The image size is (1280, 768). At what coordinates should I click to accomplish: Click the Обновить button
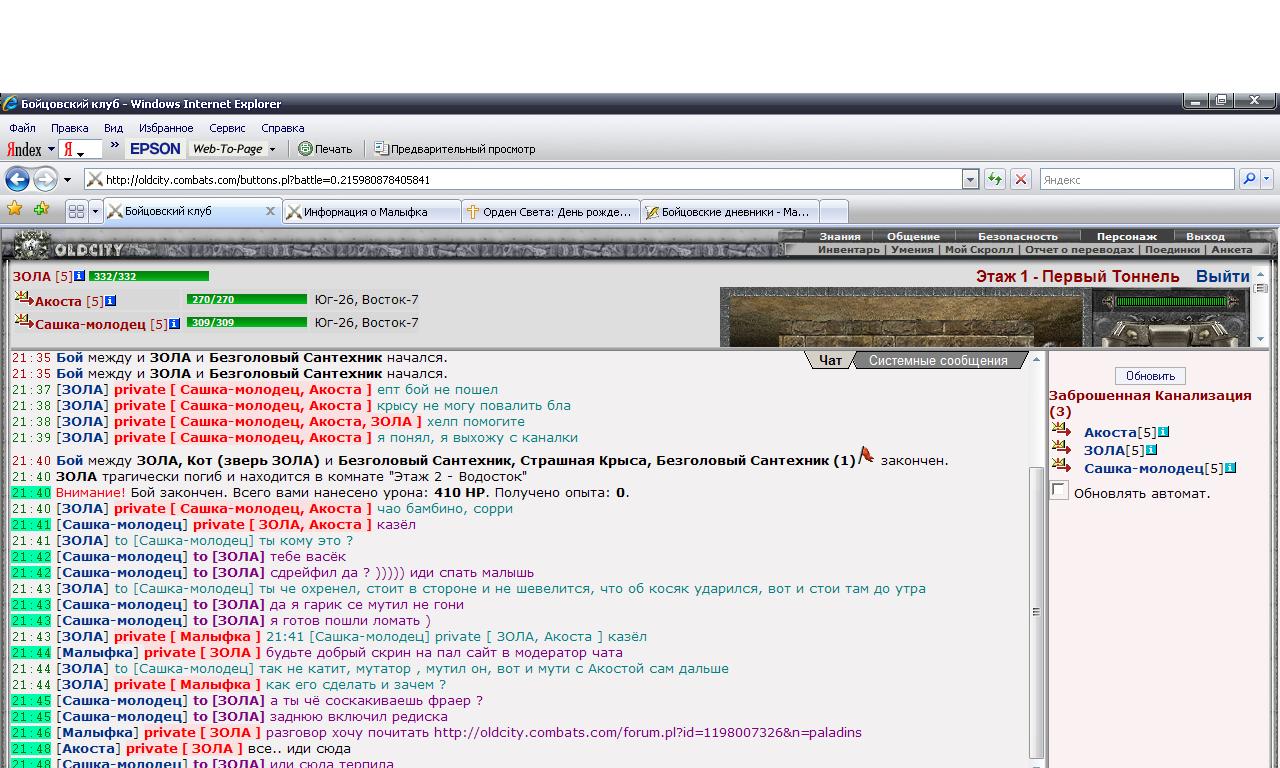(x=1150, y=376)
